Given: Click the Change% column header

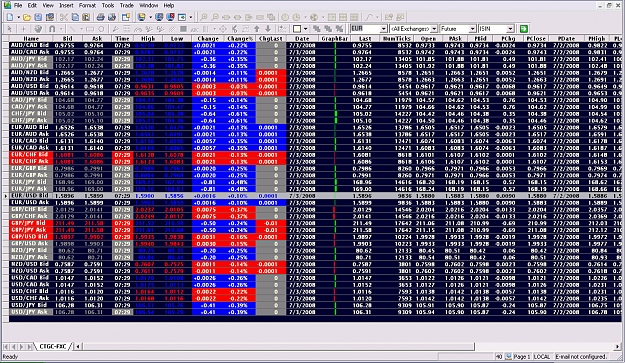Looking at the screenshot, I should click(240, 39).
